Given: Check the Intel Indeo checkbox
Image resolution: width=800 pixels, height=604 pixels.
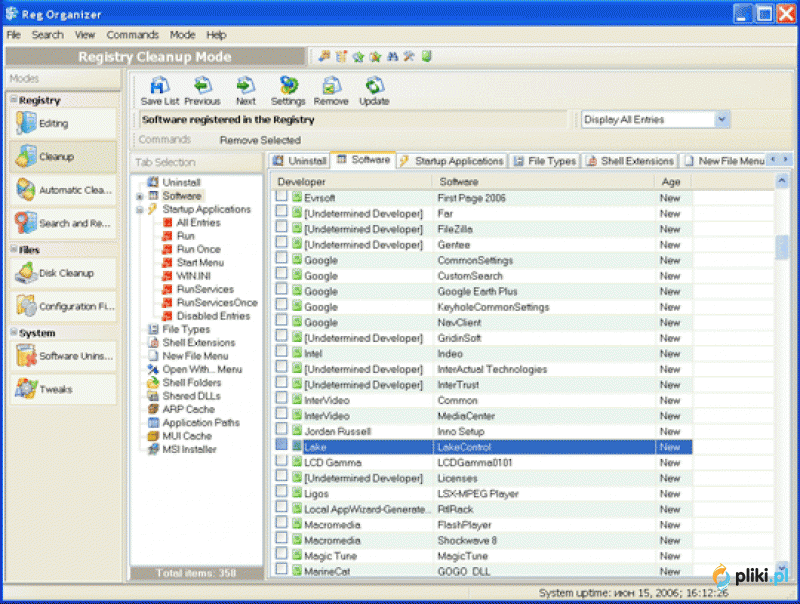Looking at the screenshot, I should click(x=281, y=351).
